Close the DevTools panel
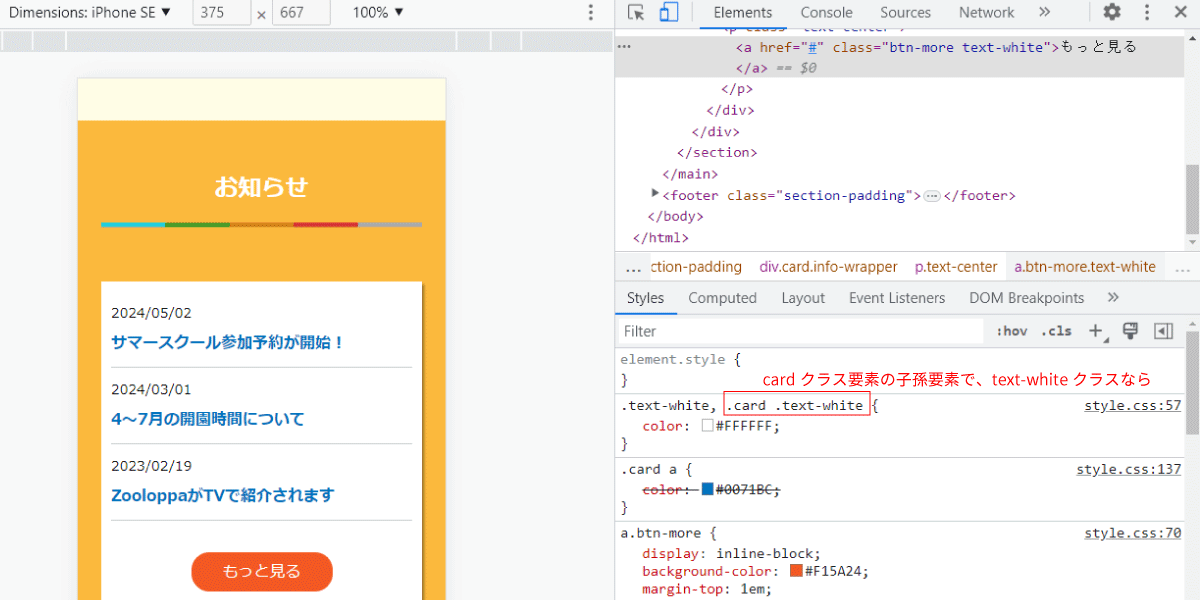Screen dimensions: 1200x600 (x=1179, y=12)
